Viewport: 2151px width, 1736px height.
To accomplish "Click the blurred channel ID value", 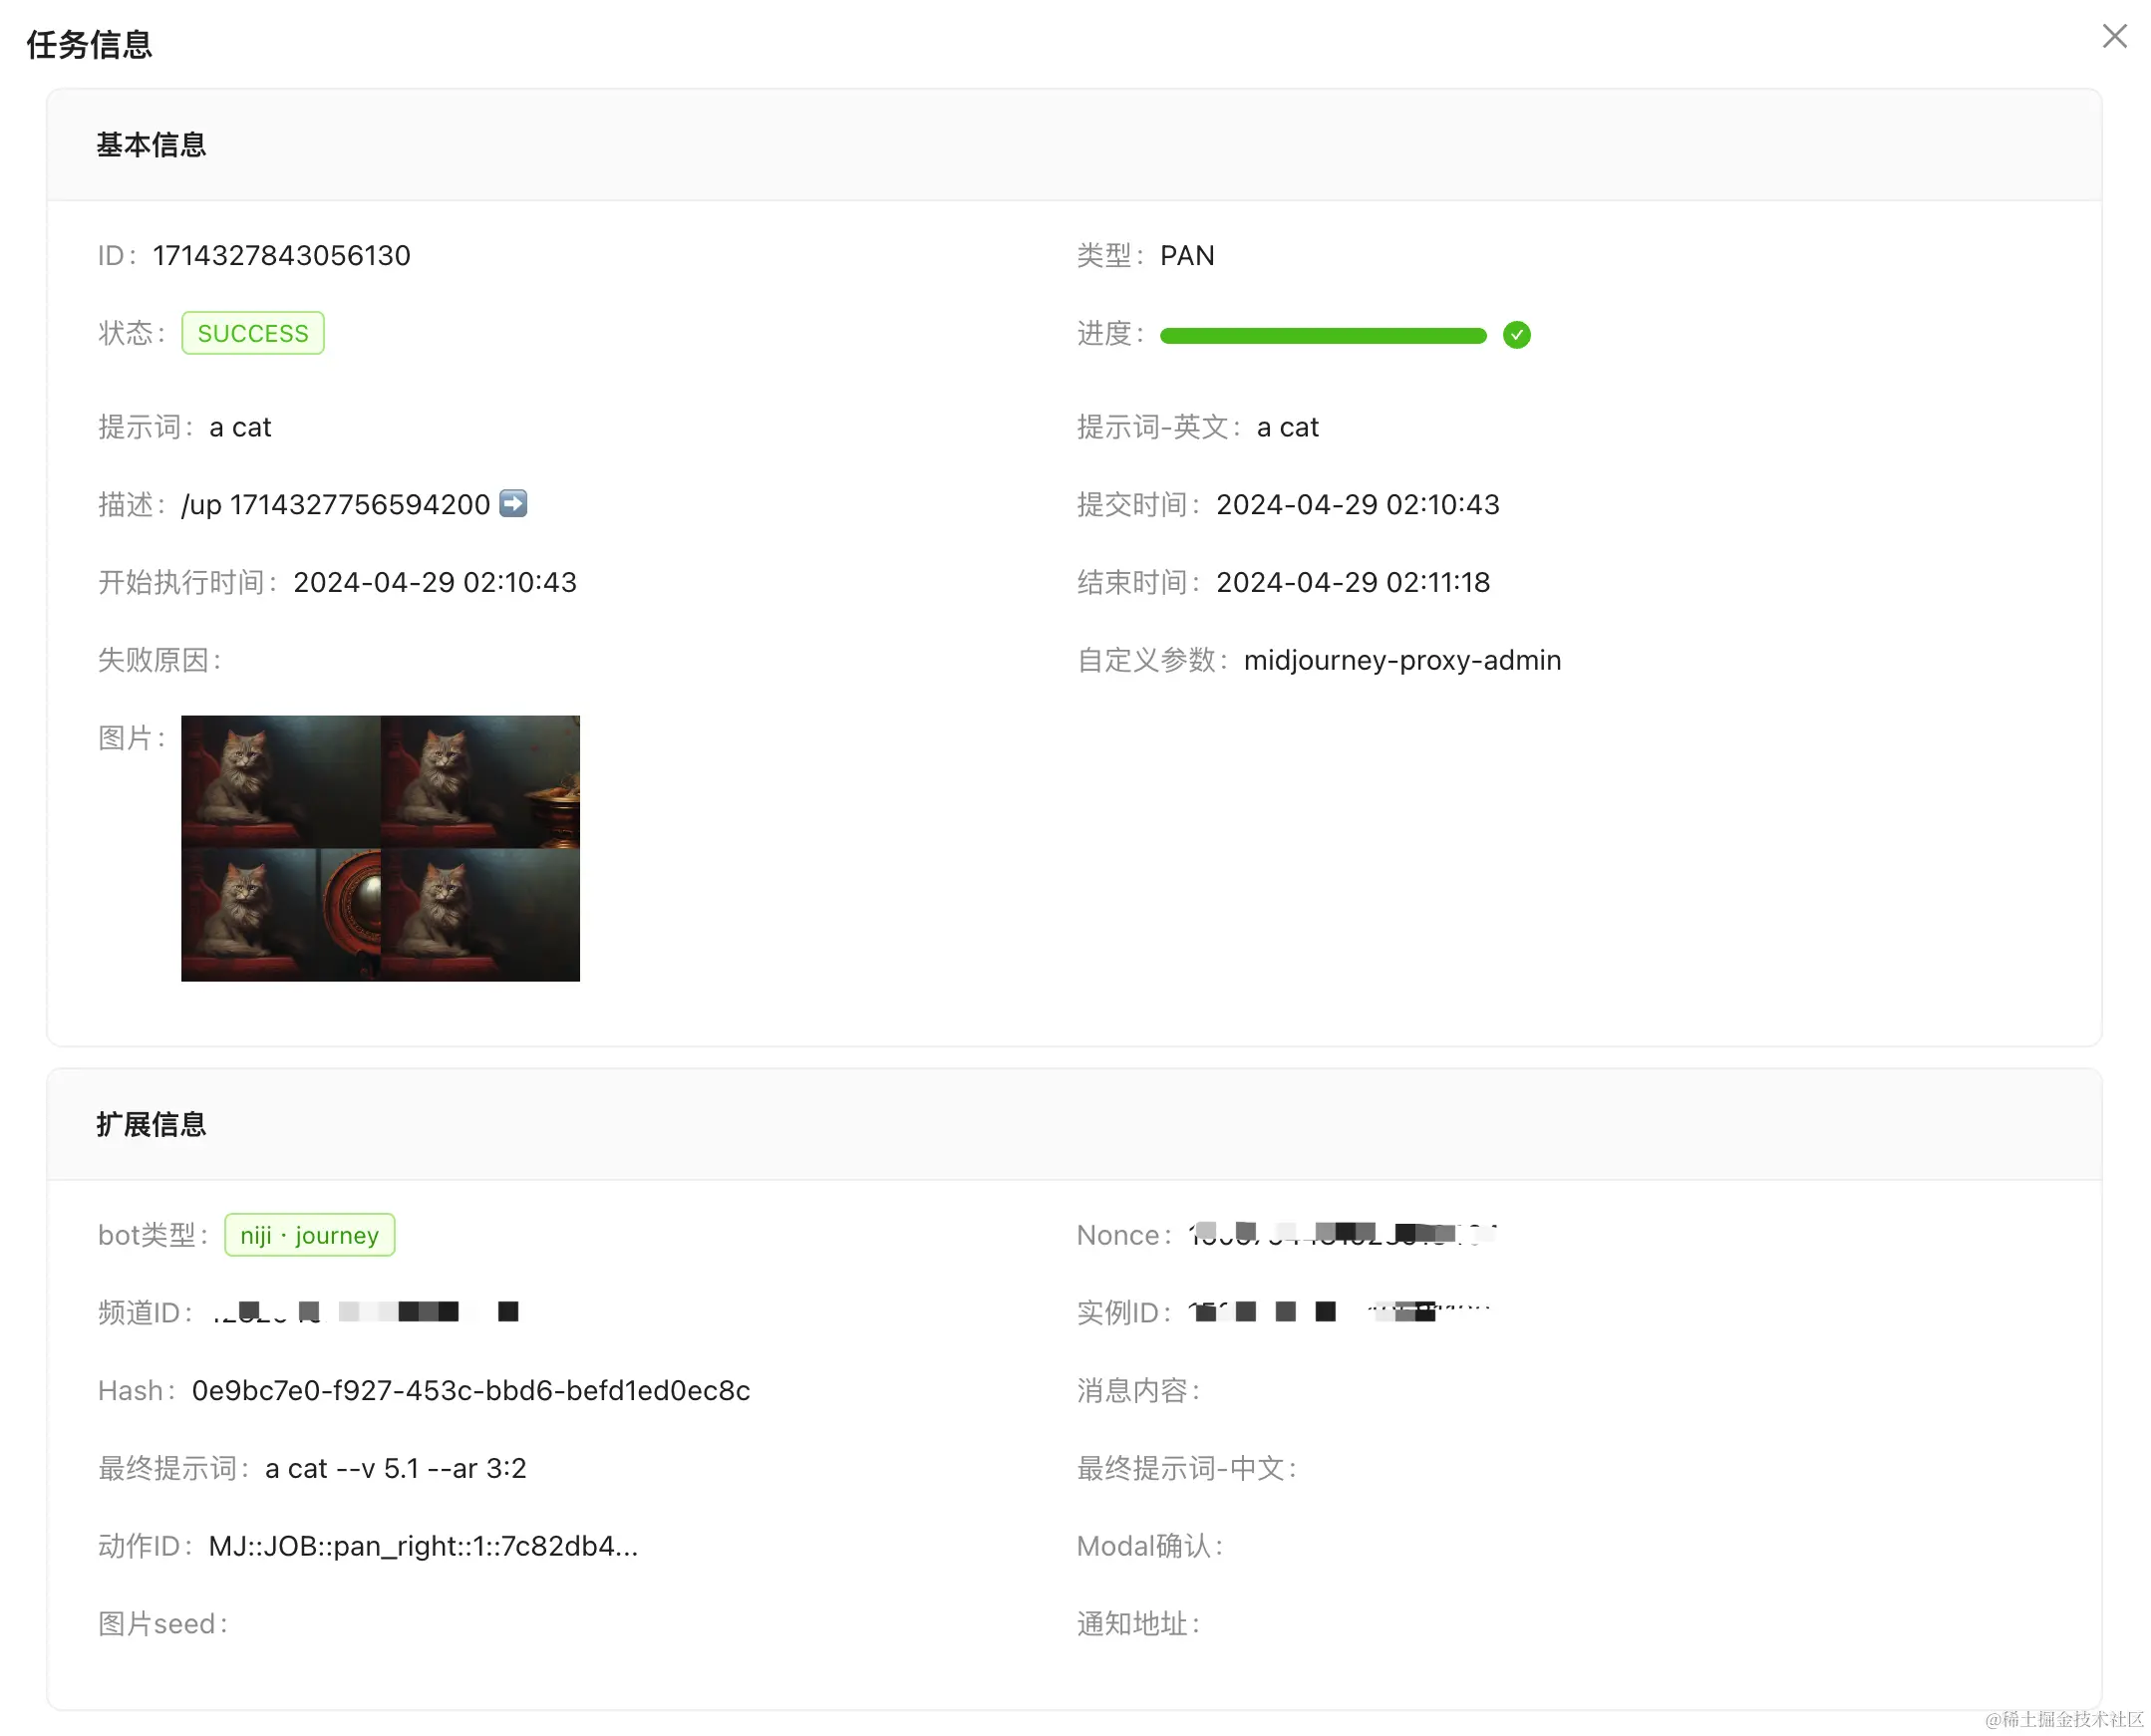I will click(x=365, y=1313).
